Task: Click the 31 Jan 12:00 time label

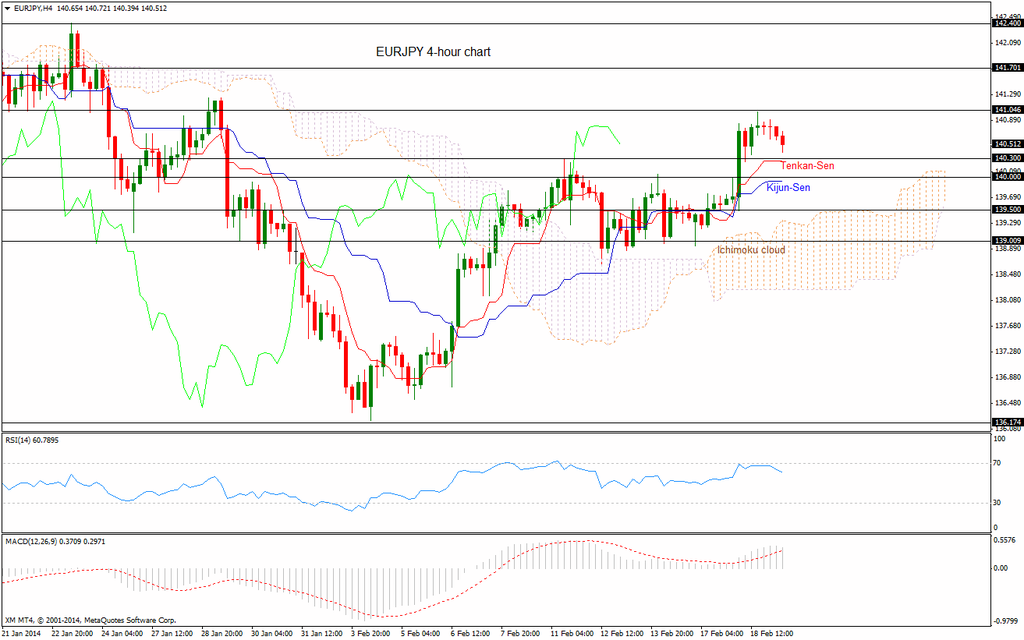Action: (x=322, y=633)
